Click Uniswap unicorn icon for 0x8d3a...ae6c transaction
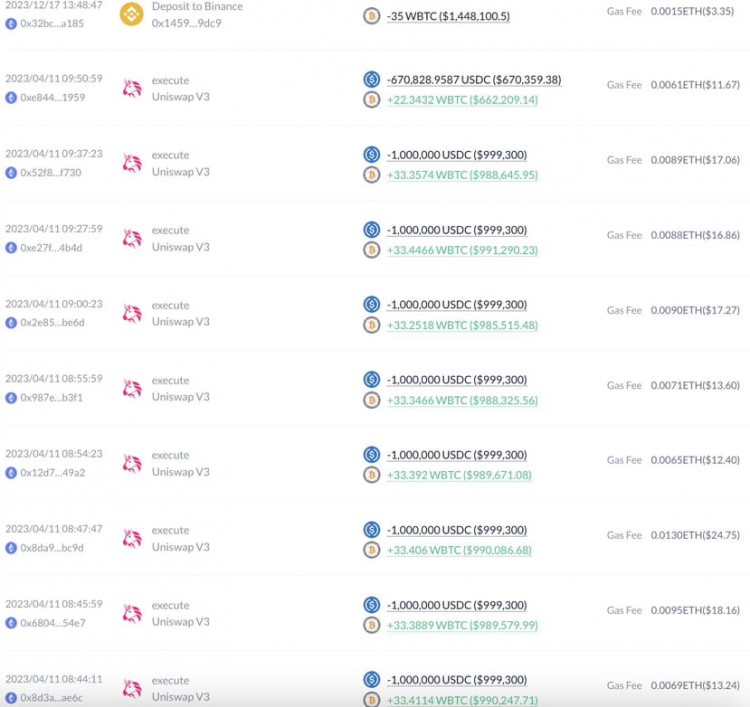Image resolution: width=750 pixels, height=707 pixels. pos(132,689)
